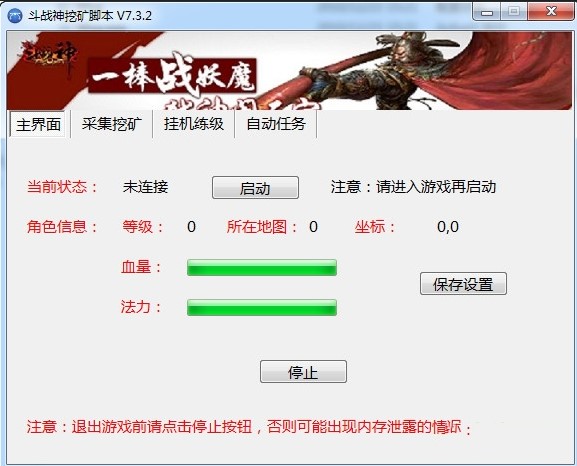
Task: Click the 法力 green progress bar
Action: tap(262, 307)
